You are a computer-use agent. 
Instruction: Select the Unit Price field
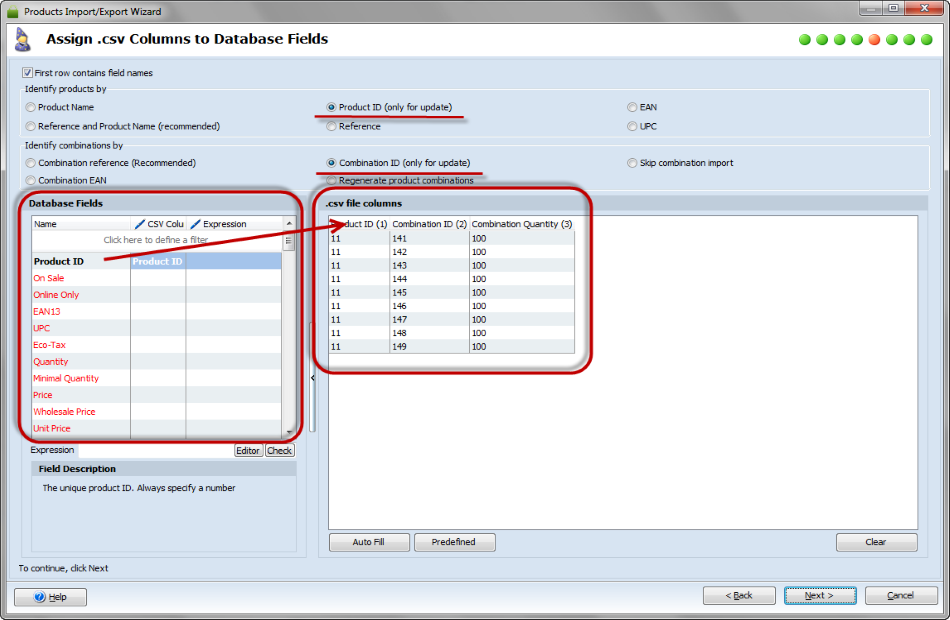(x=156, y=428)
